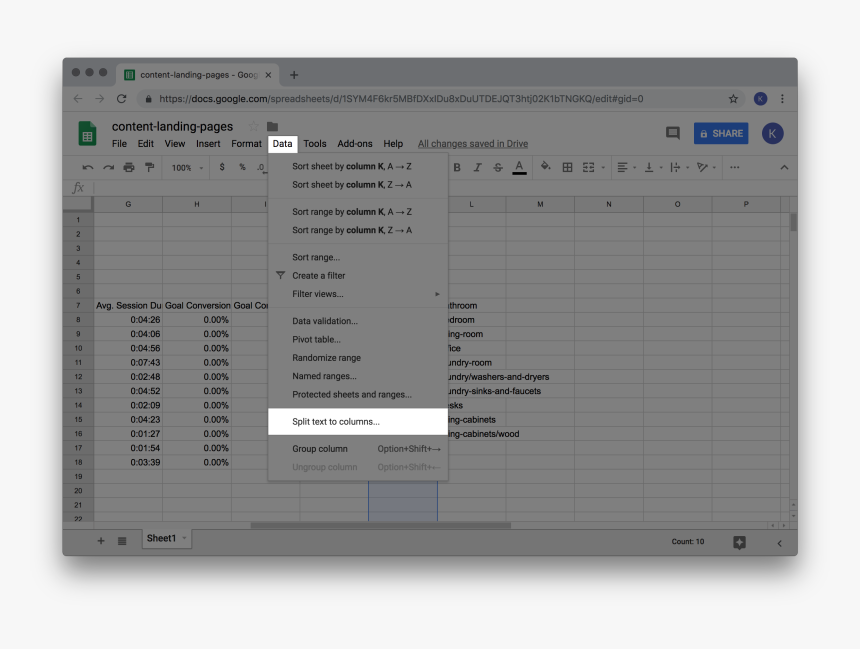Toggle italic formatting
Viewport: 860px width, 649px height.
477,167
